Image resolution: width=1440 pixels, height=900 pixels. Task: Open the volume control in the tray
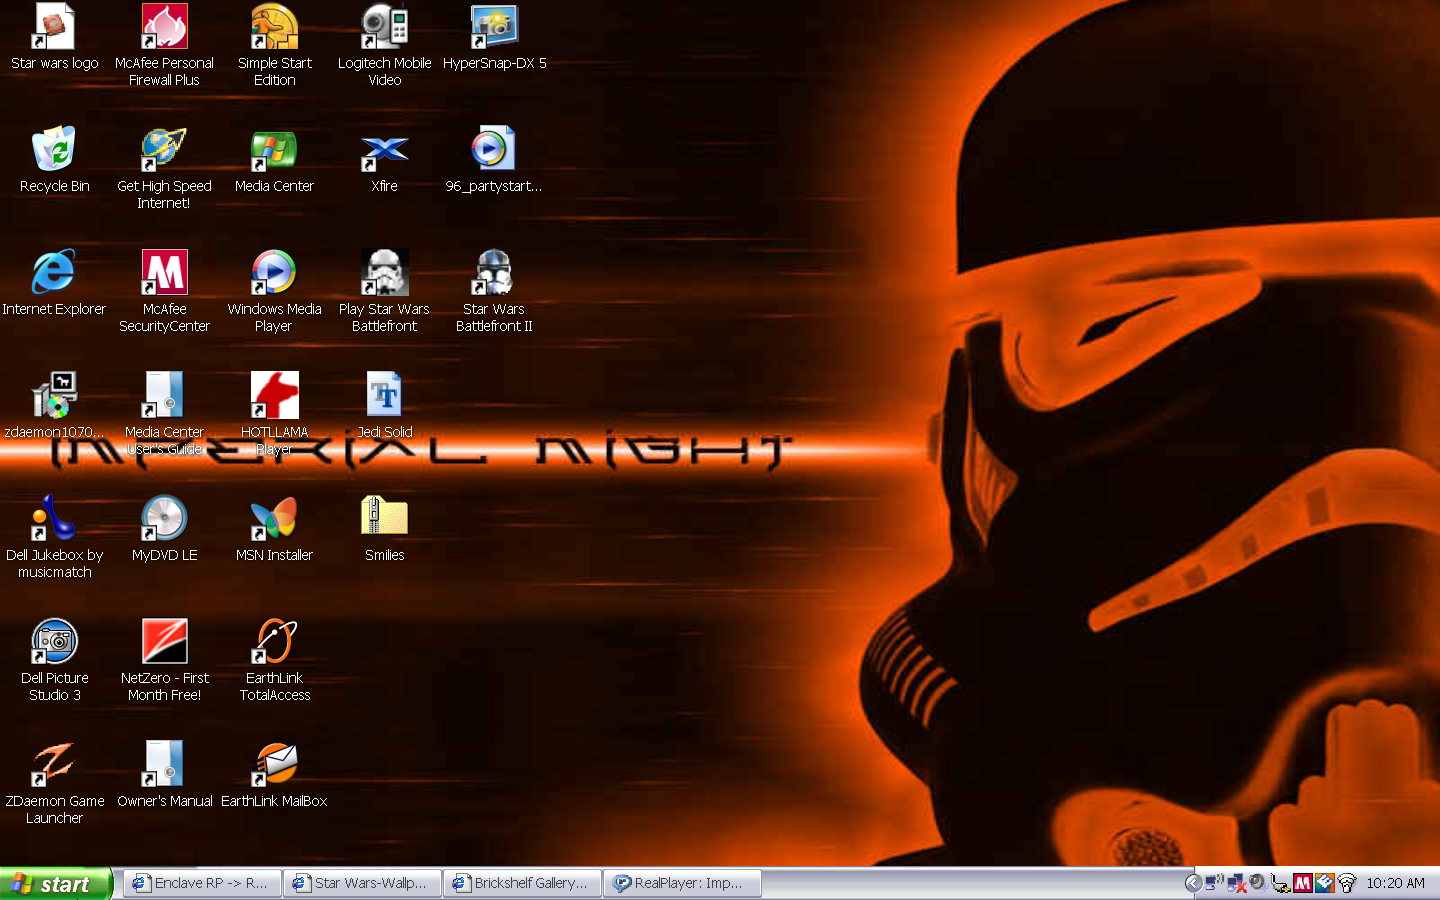pyautogui.click(x=1256, y=883)
